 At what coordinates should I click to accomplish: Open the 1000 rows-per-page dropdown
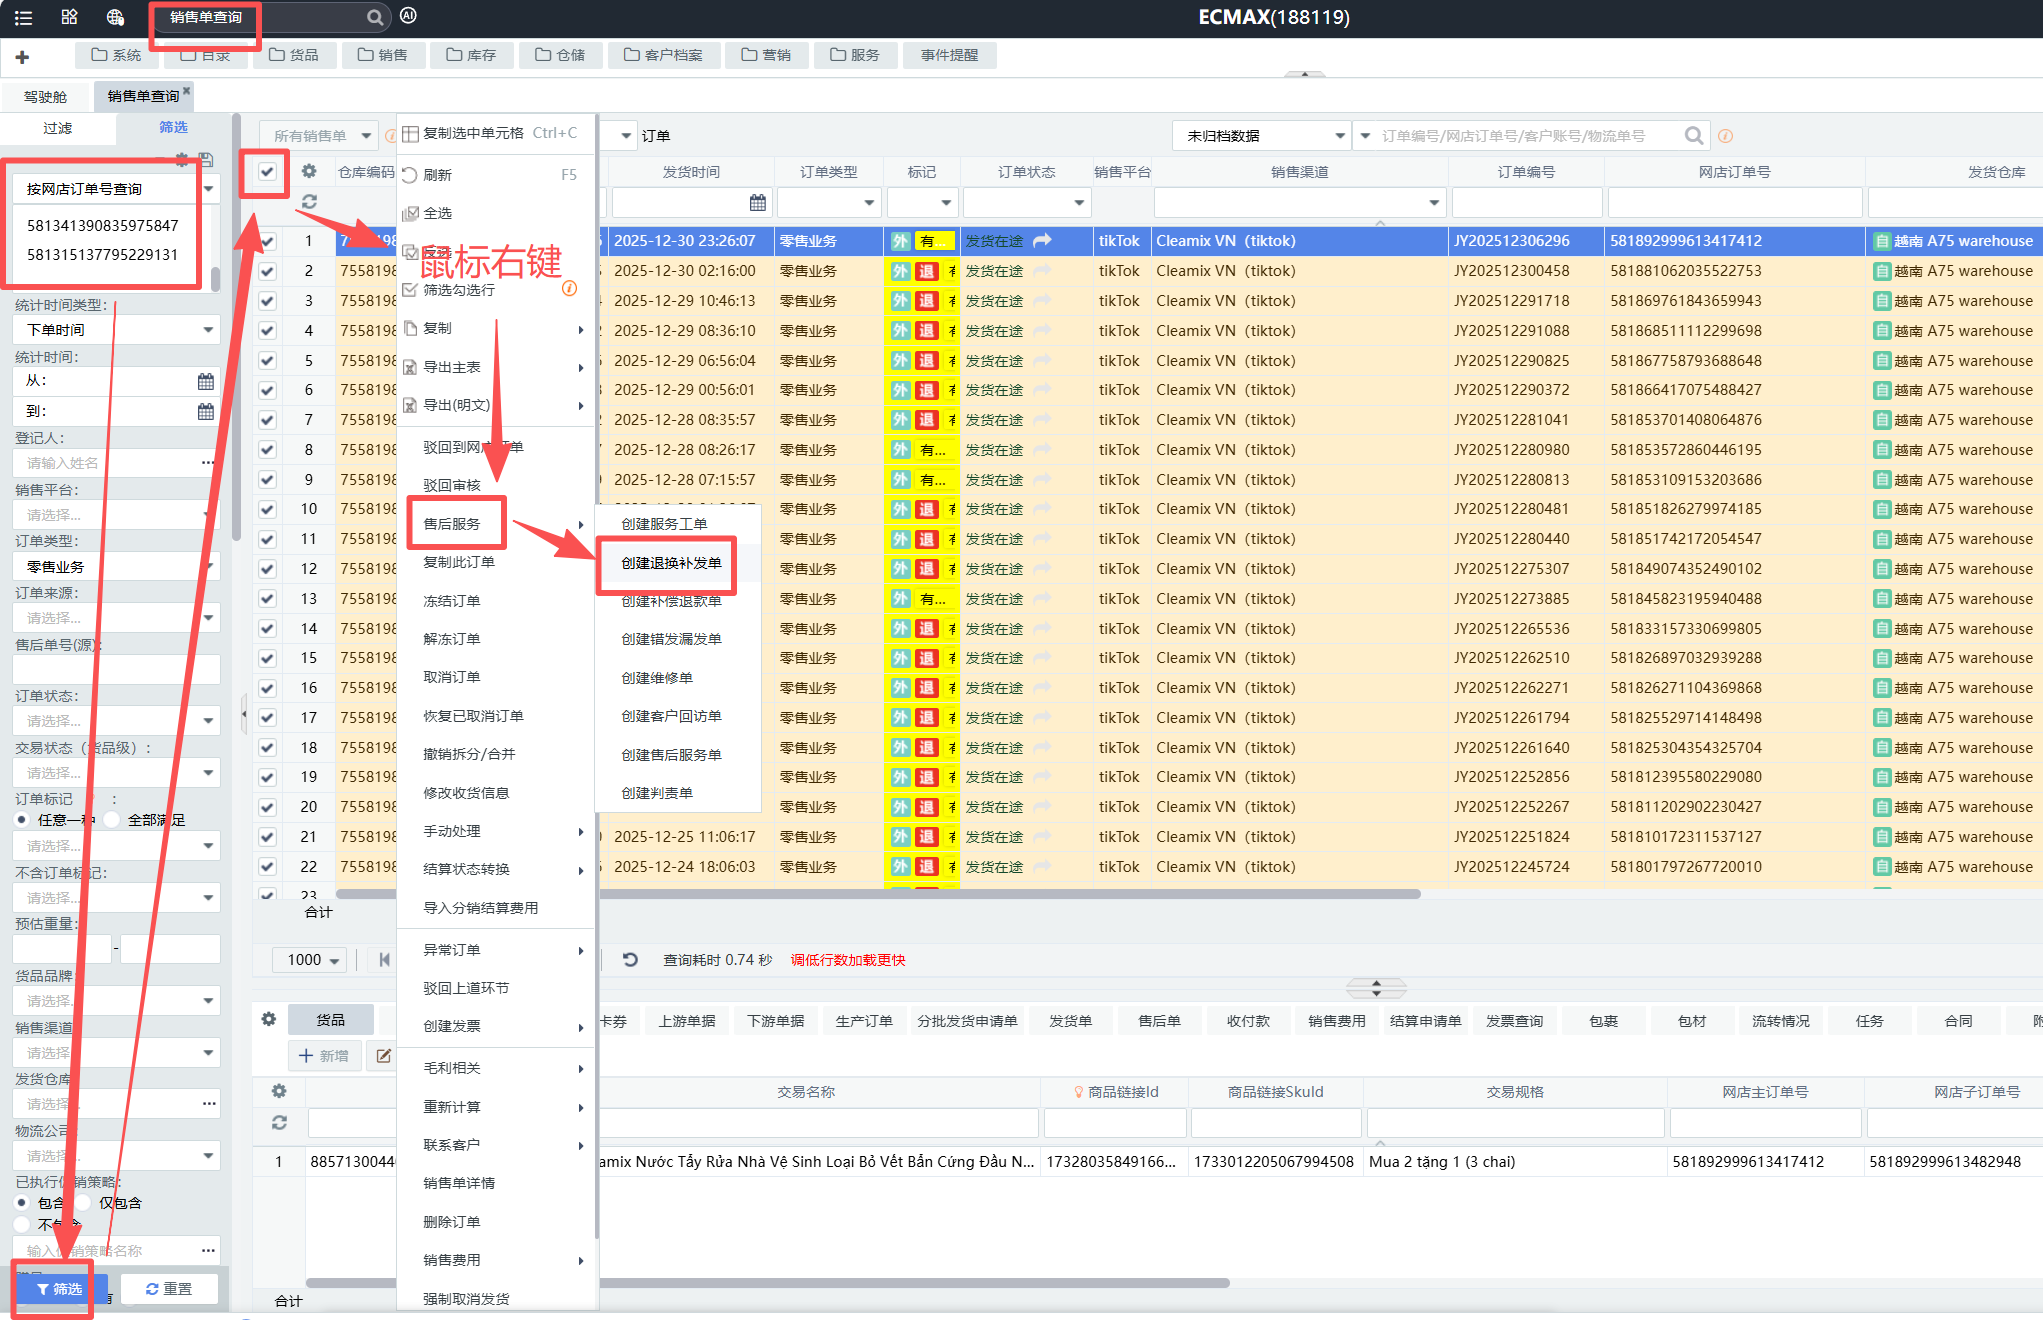coord(311,960)
